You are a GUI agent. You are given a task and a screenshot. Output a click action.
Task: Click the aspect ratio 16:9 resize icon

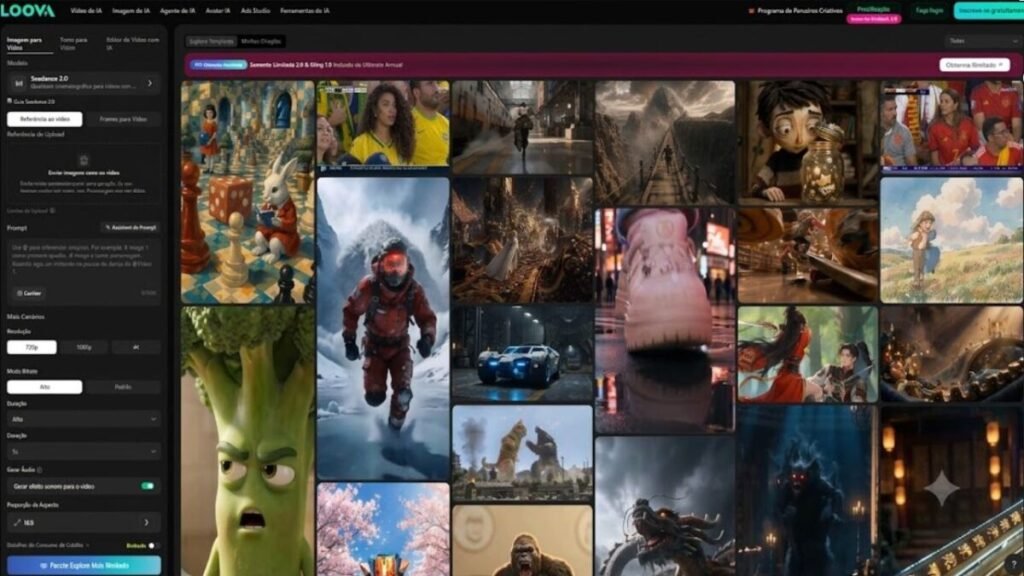pyautogui.click(x=17, y=522)
